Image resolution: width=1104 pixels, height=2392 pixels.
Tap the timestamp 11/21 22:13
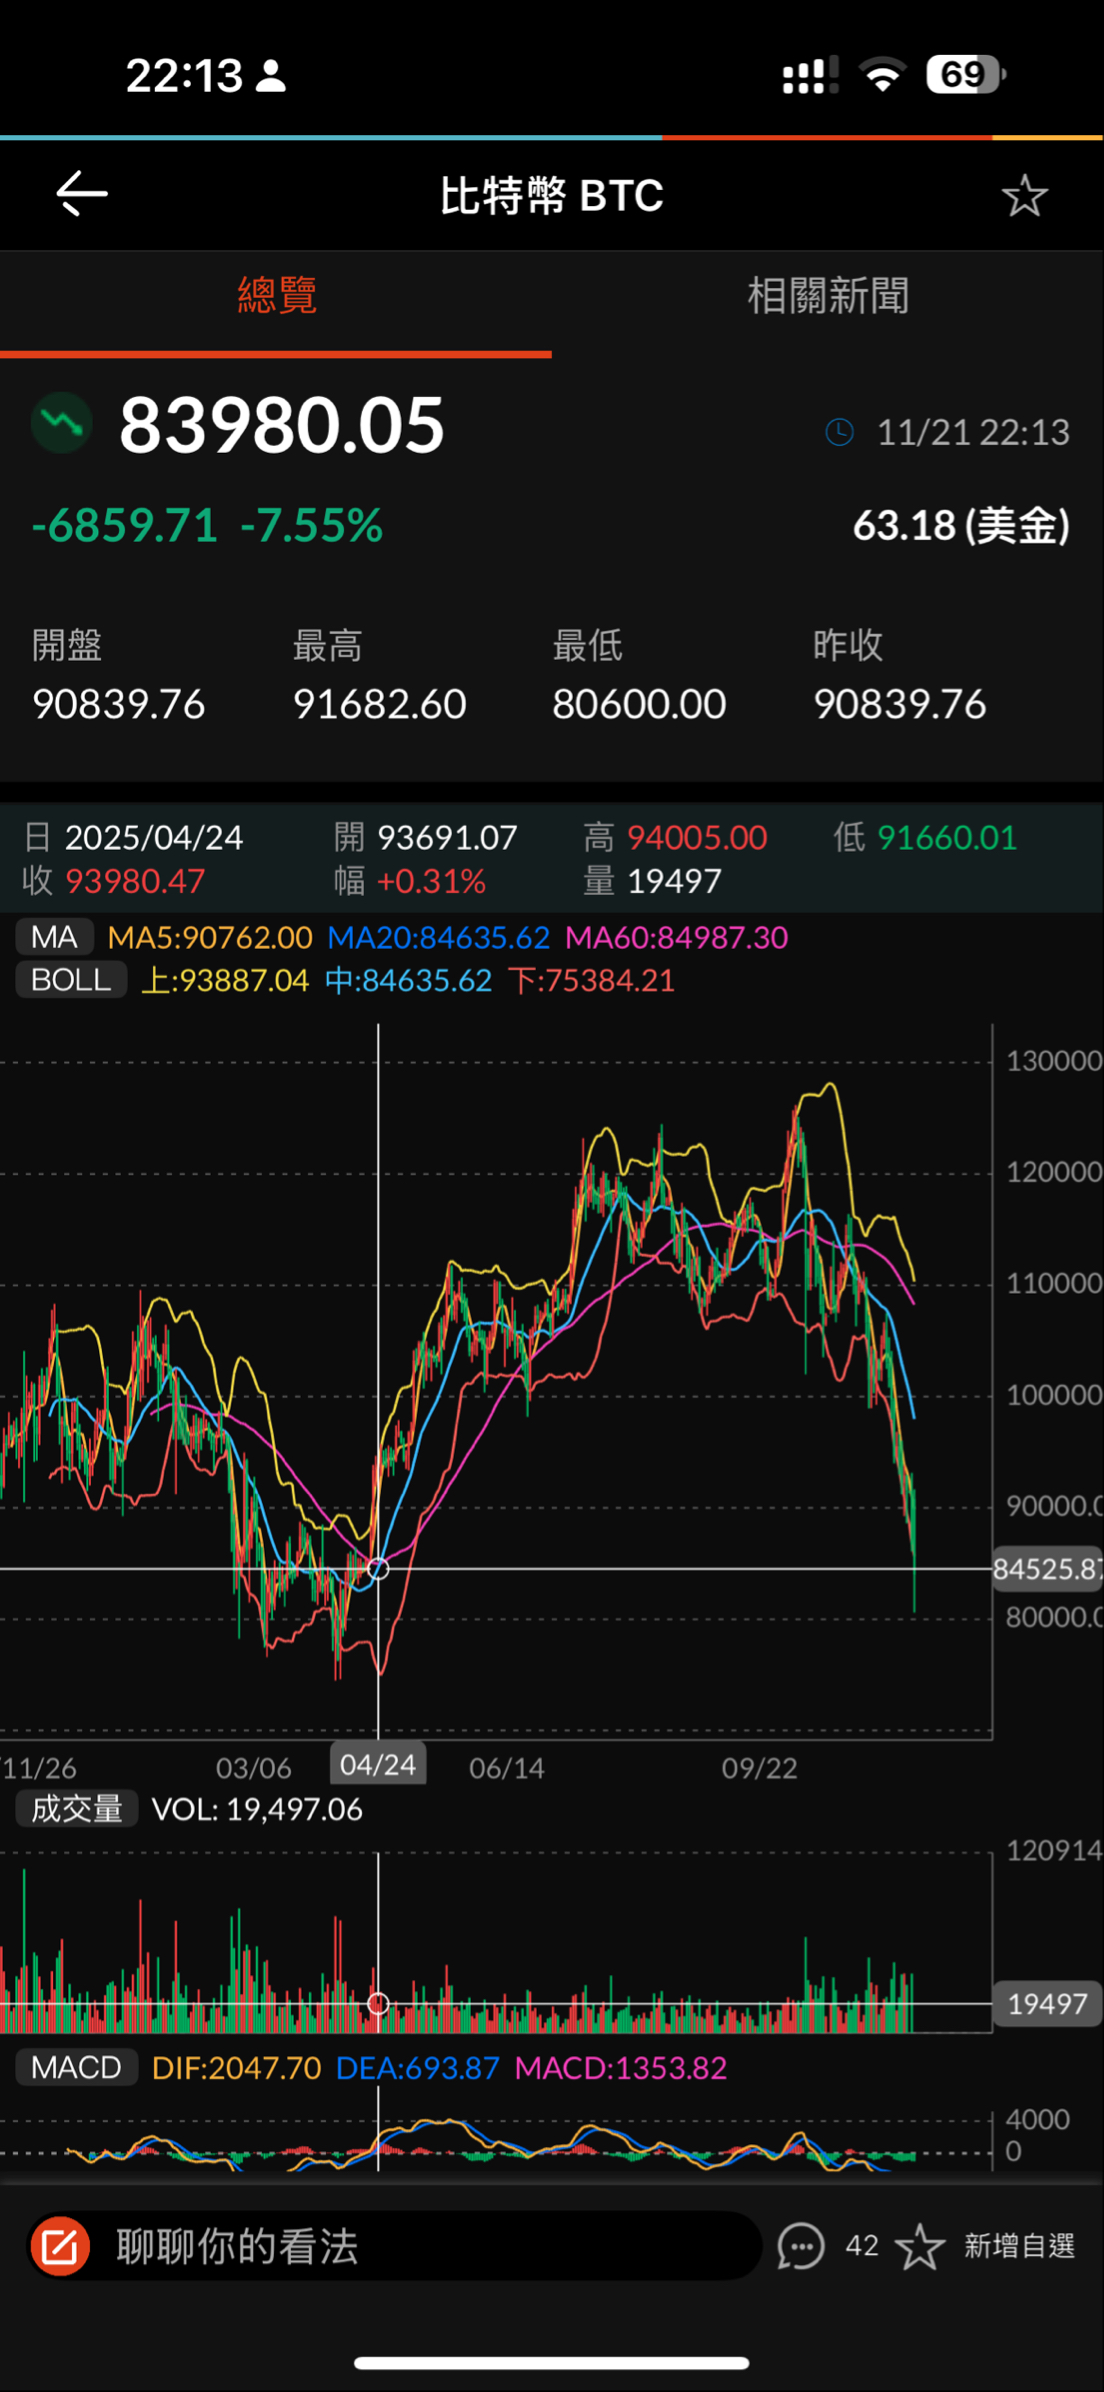coord(973,432)
